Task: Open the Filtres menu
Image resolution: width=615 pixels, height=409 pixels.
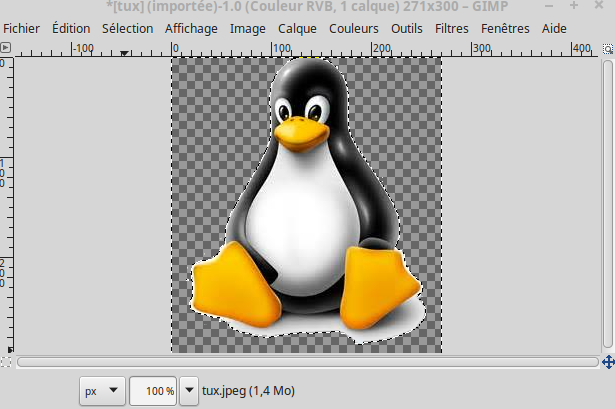Action: (x=451, y=29)
